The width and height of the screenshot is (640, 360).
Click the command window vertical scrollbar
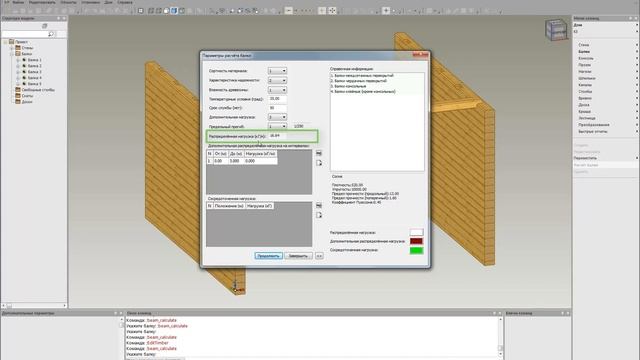pos(501,335)
